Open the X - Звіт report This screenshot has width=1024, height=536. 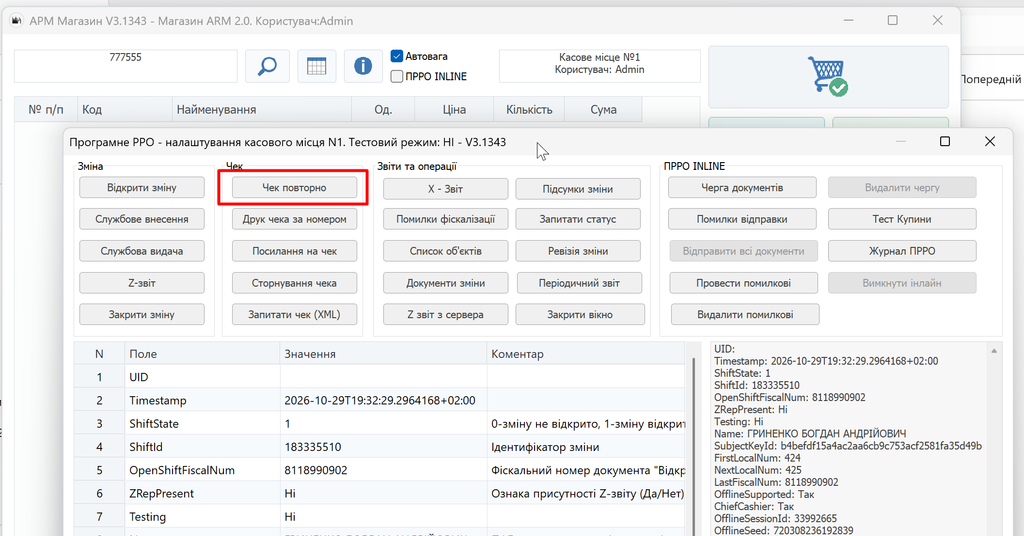[x=445, y=189]
